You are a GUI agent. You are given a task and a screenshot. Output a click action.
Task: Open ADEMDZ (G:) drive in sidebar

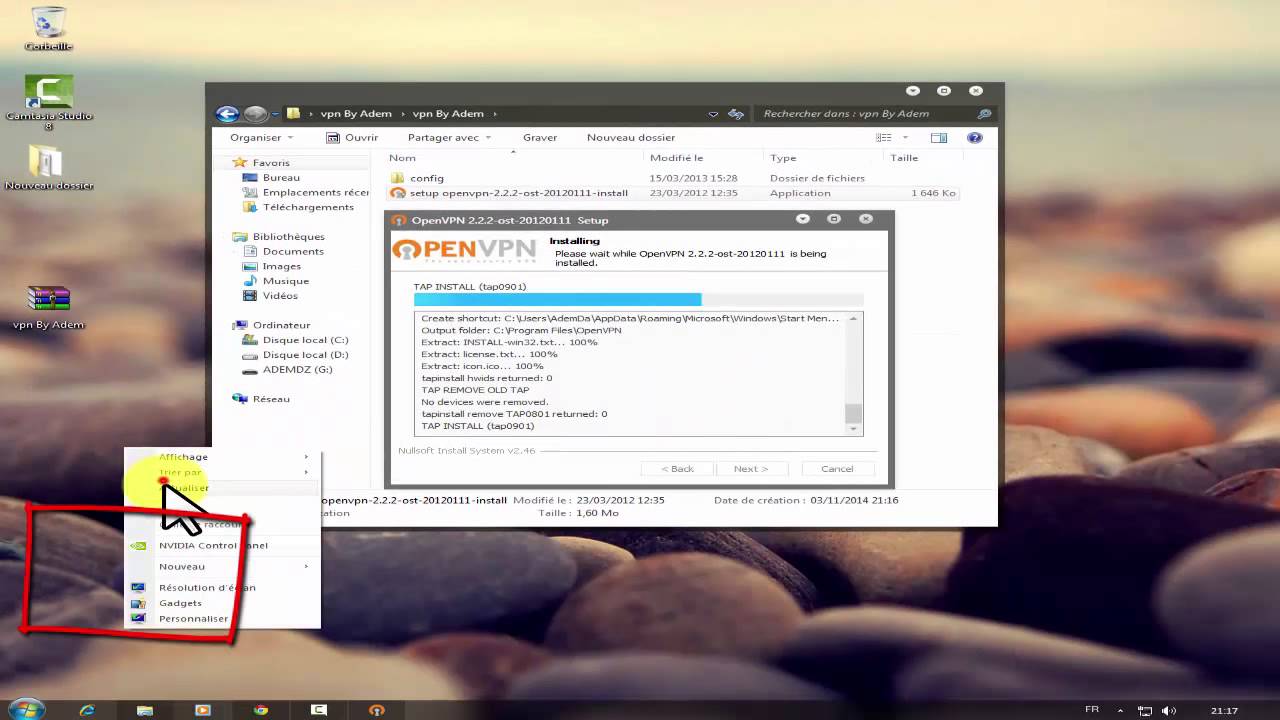click(x=297, y=369)
